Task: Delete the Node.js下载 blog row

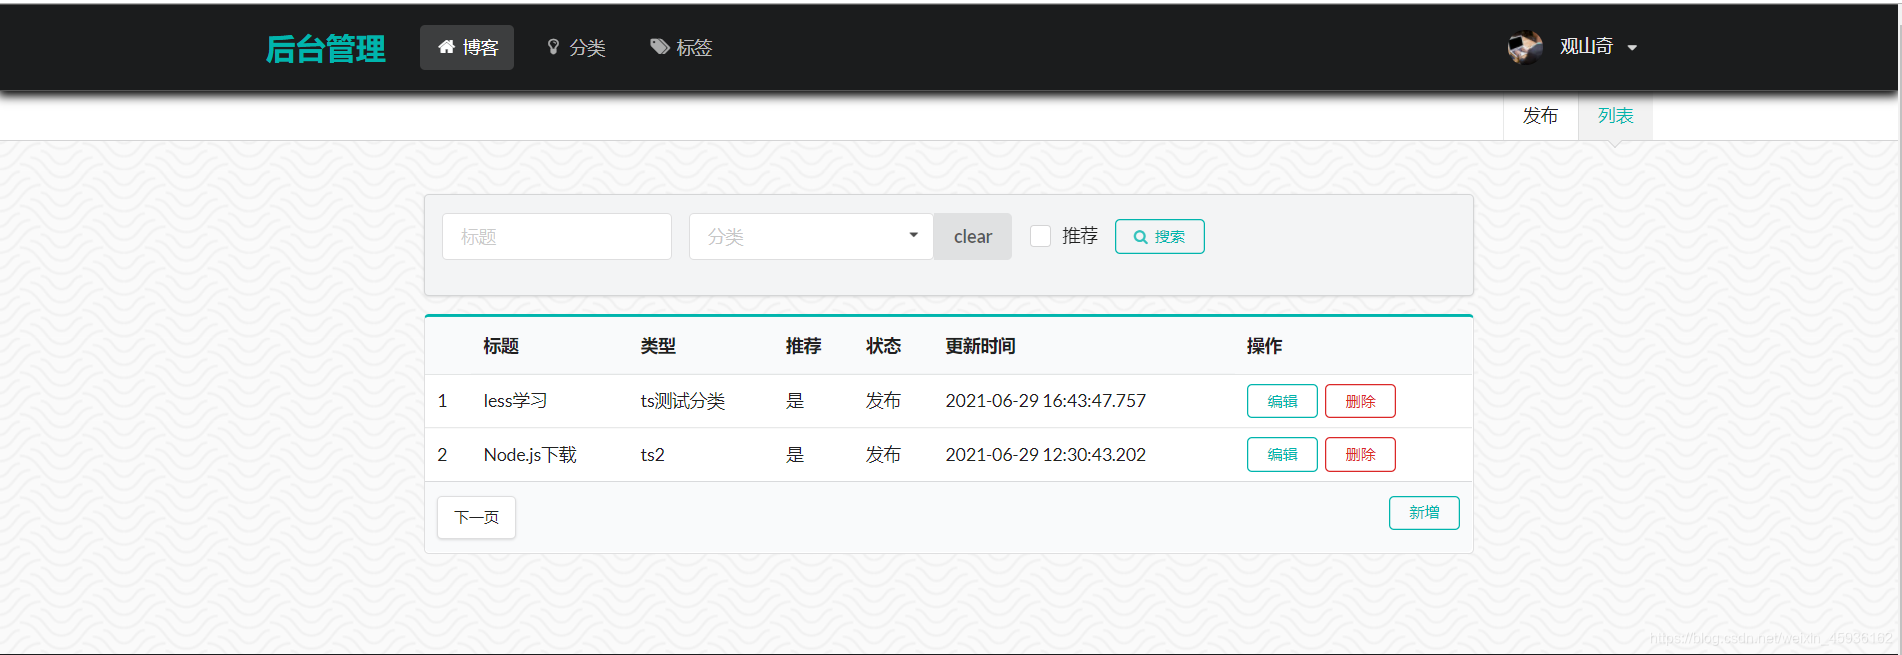Action: pyautogui.click(x=1360, y=454)
